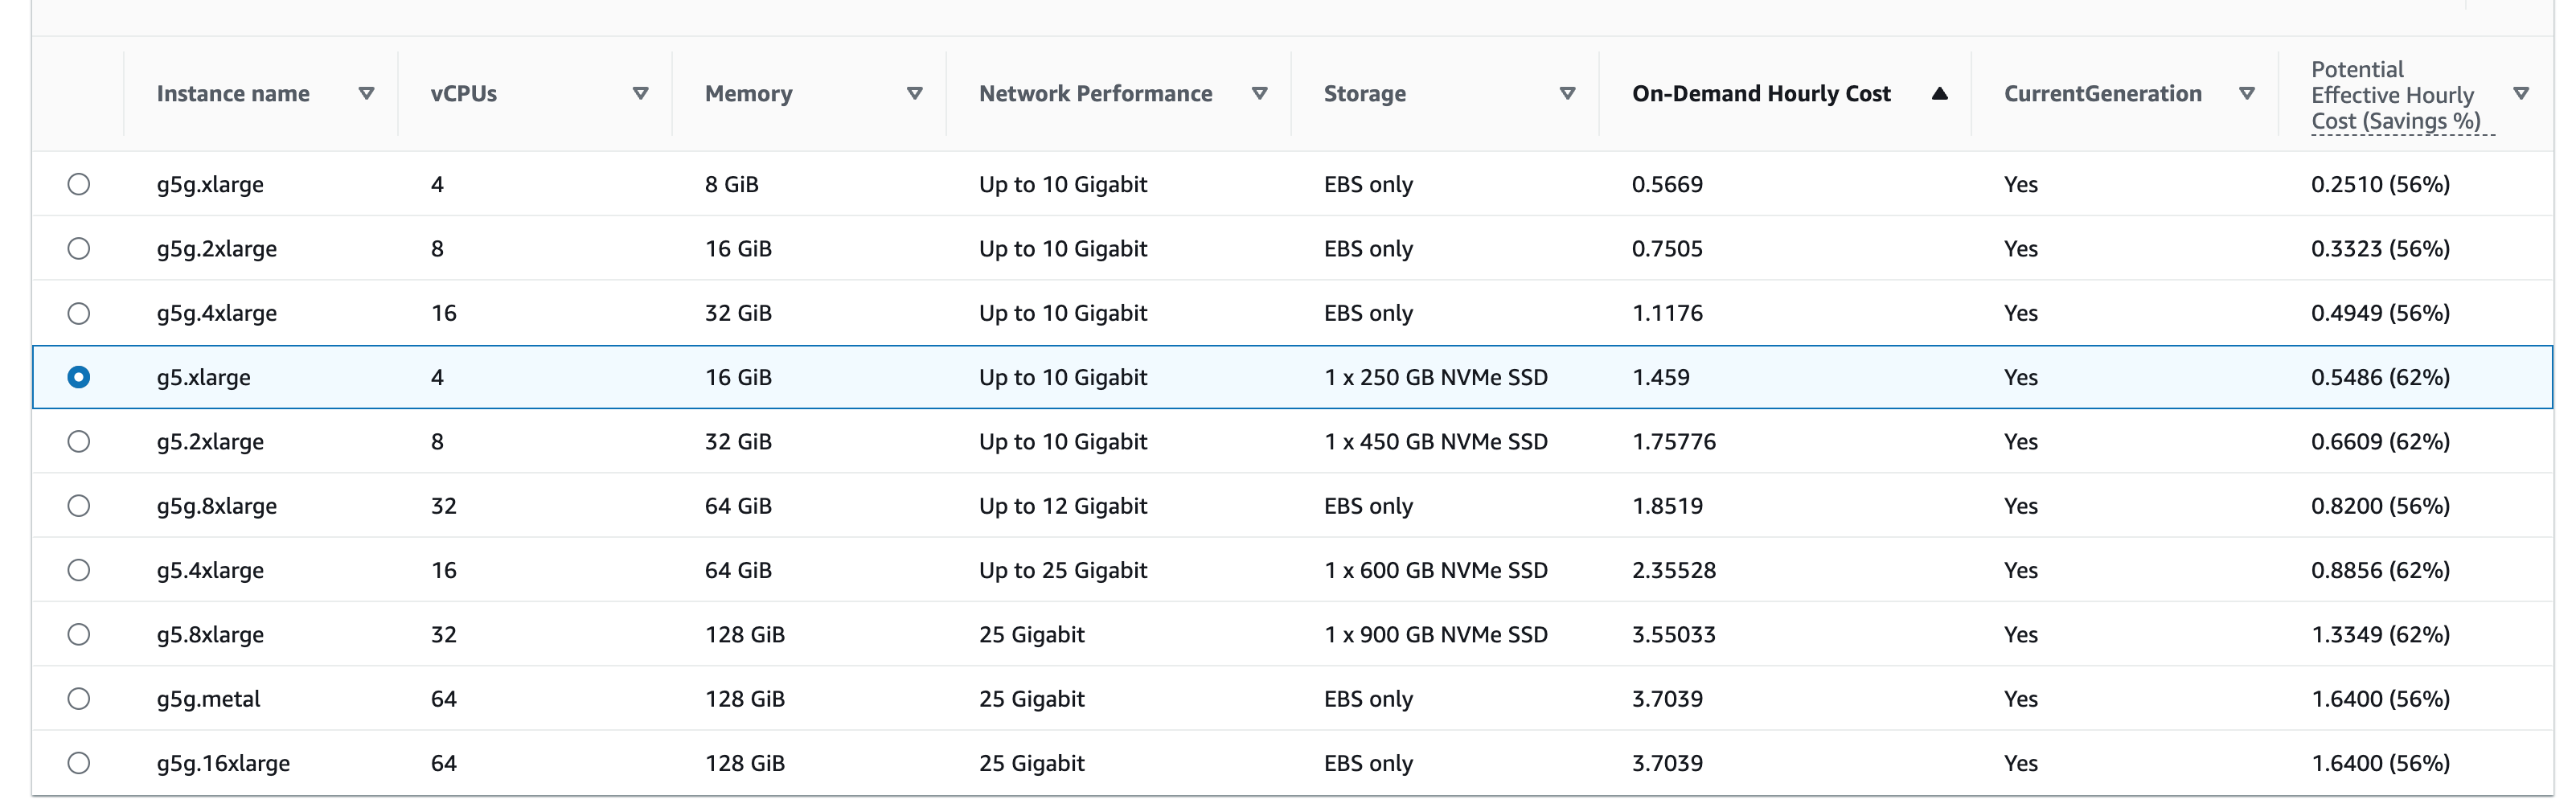Click the Potential Effective Hourly Cost header link
This screenshot has width=2576, height=812.
point(2395,95)
